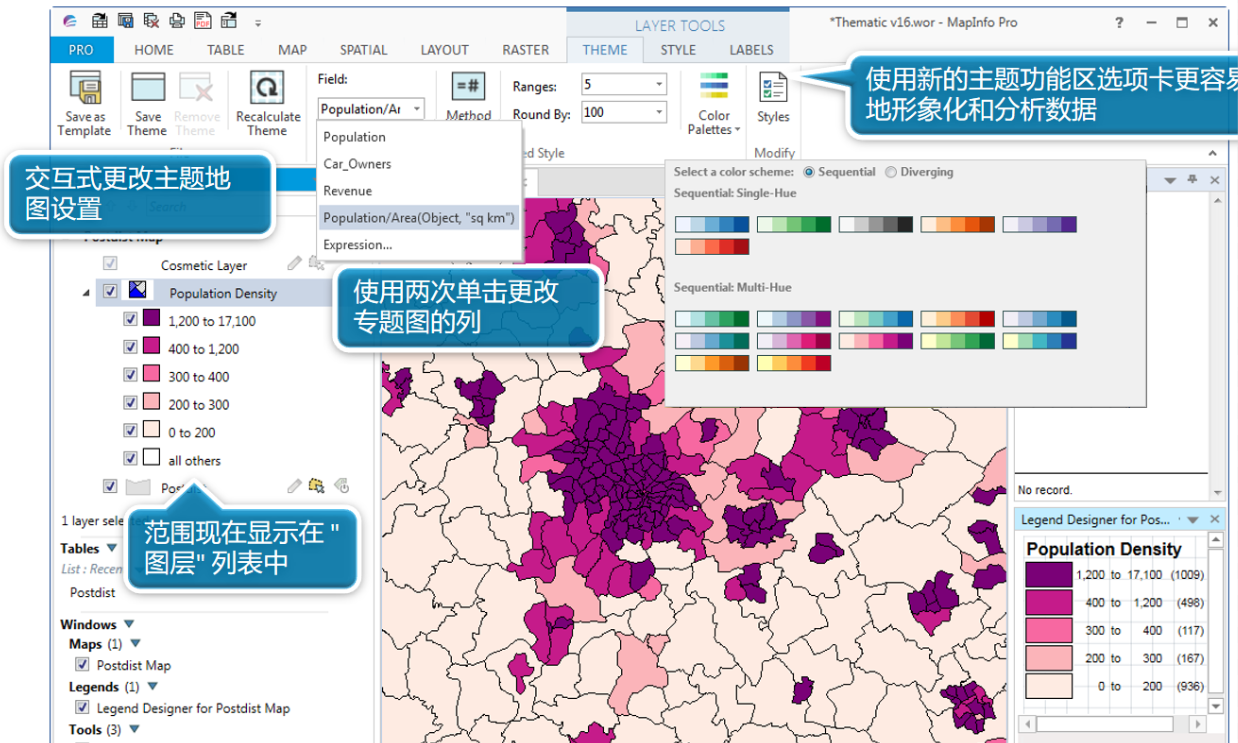Switch to the STYLE ribbon tab
This screenshot has width=1238, height=743.
678,50
